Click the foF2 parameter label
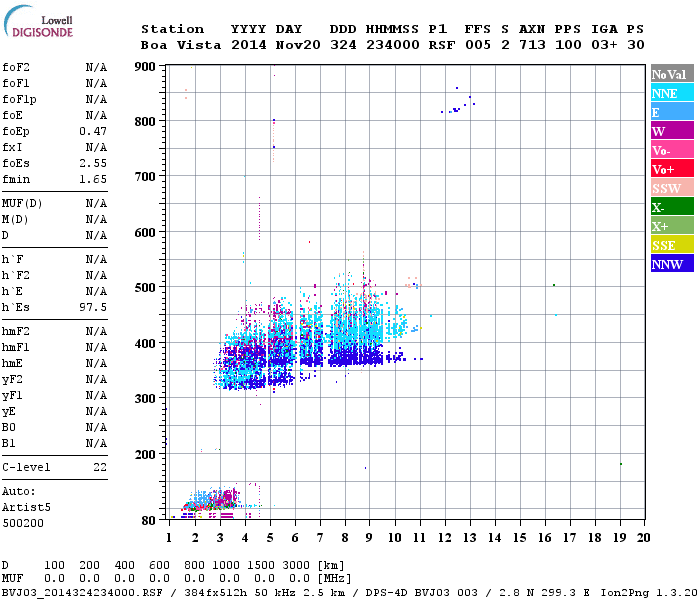 (16, 67)
